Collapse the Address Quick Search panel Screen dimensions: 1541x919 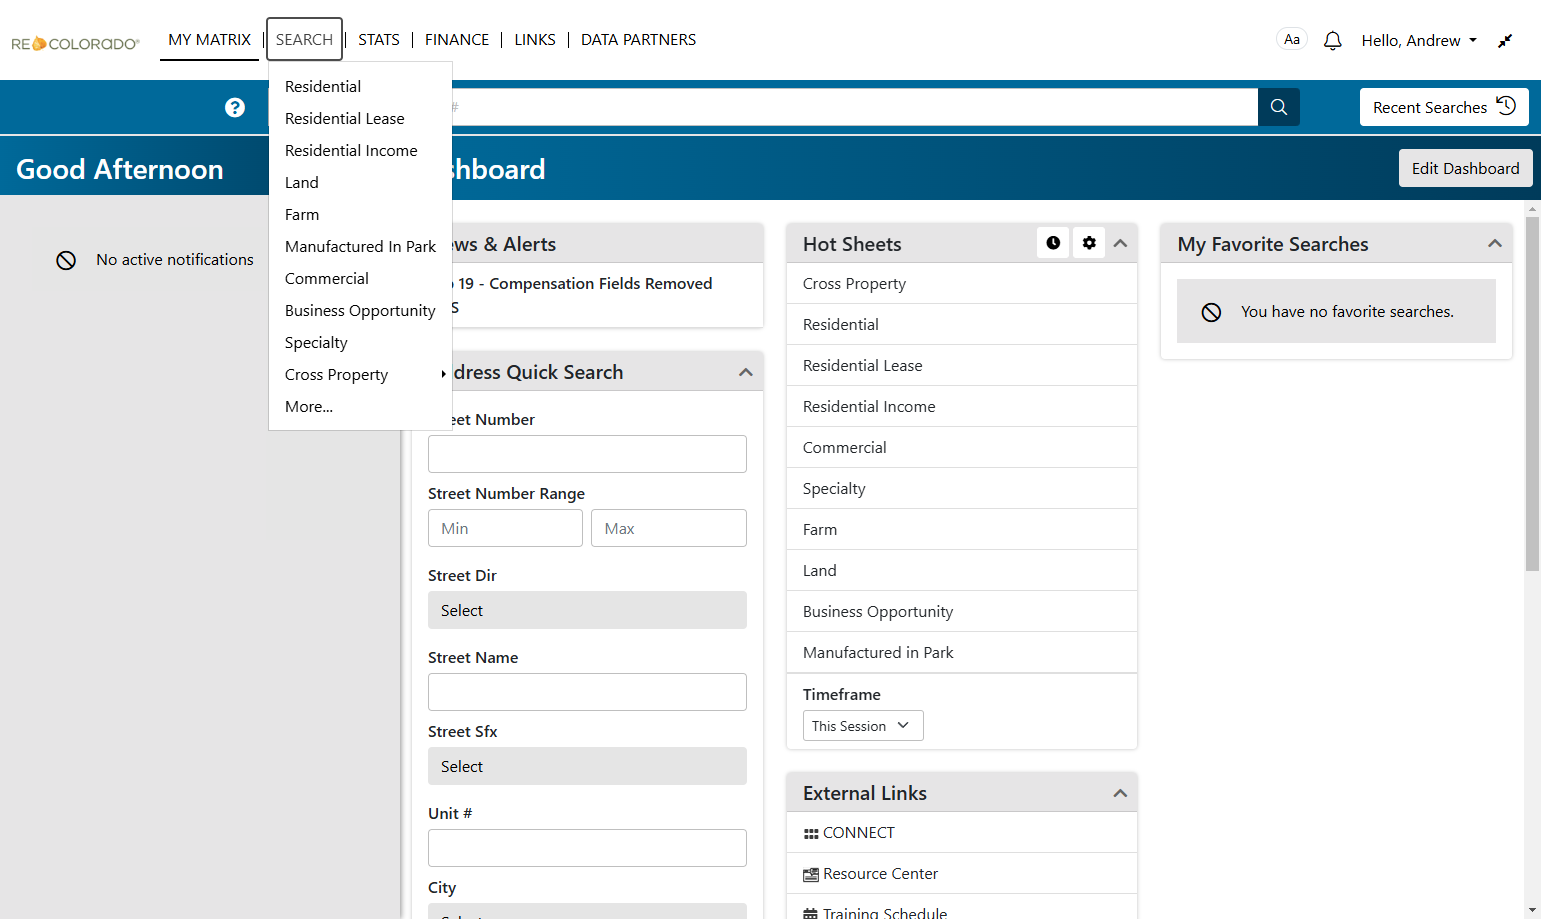point(746,372)
